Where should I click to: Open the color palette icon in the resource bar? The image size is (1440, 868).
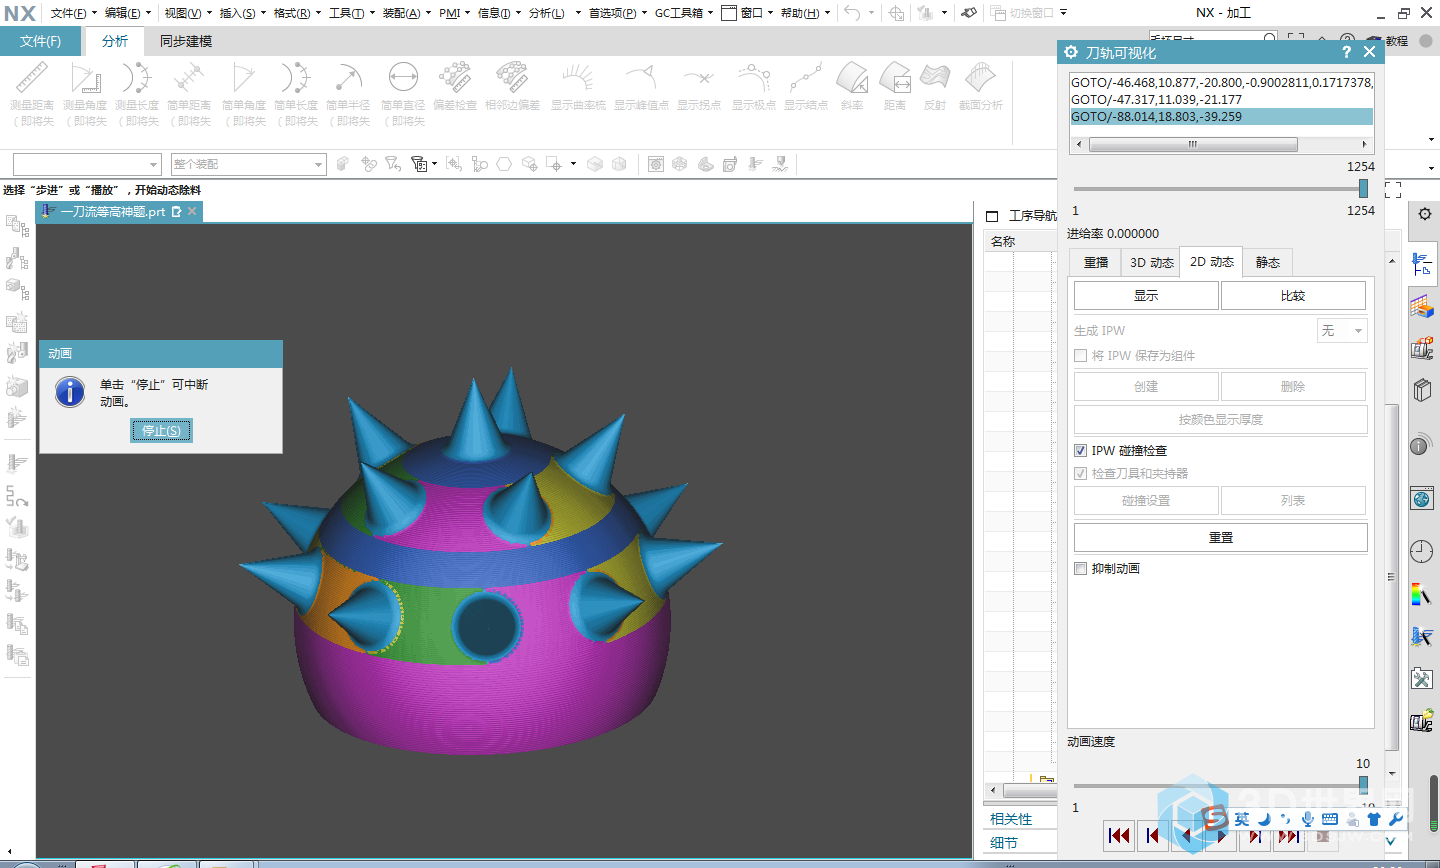pyautogui.click(x=1421, y=594)
